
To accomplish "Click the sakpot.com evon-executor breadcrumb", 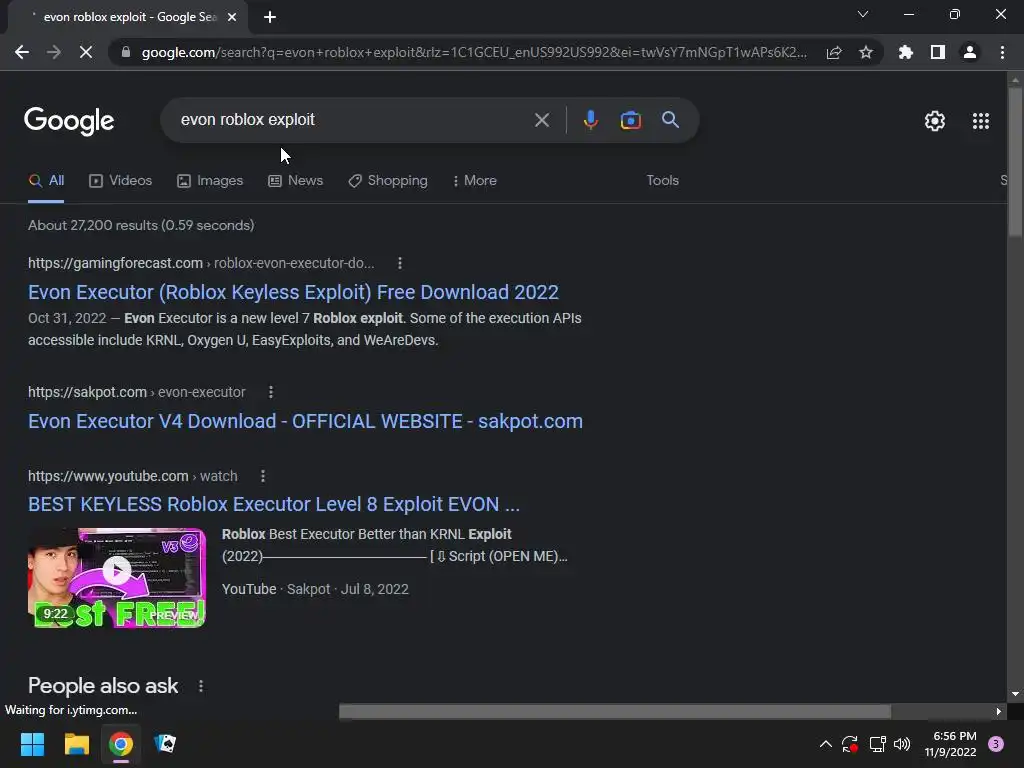I will coord(136,392).
